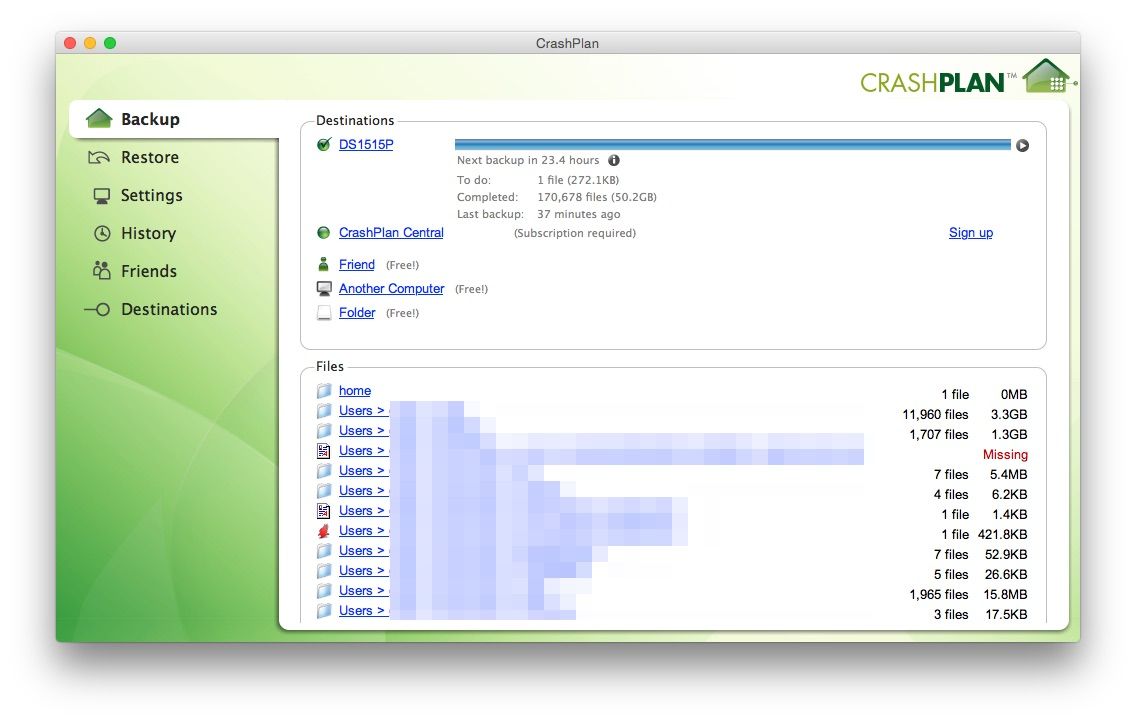Click the blank folder icon beside the Folder destination
This screenshot has width=1136, height=722.
tap(324, 313)
